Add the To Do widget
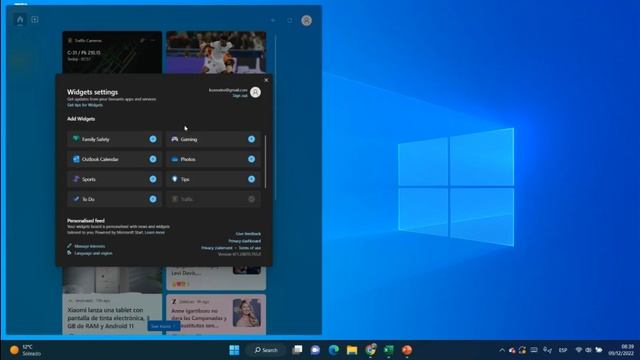 coord(153,199)
